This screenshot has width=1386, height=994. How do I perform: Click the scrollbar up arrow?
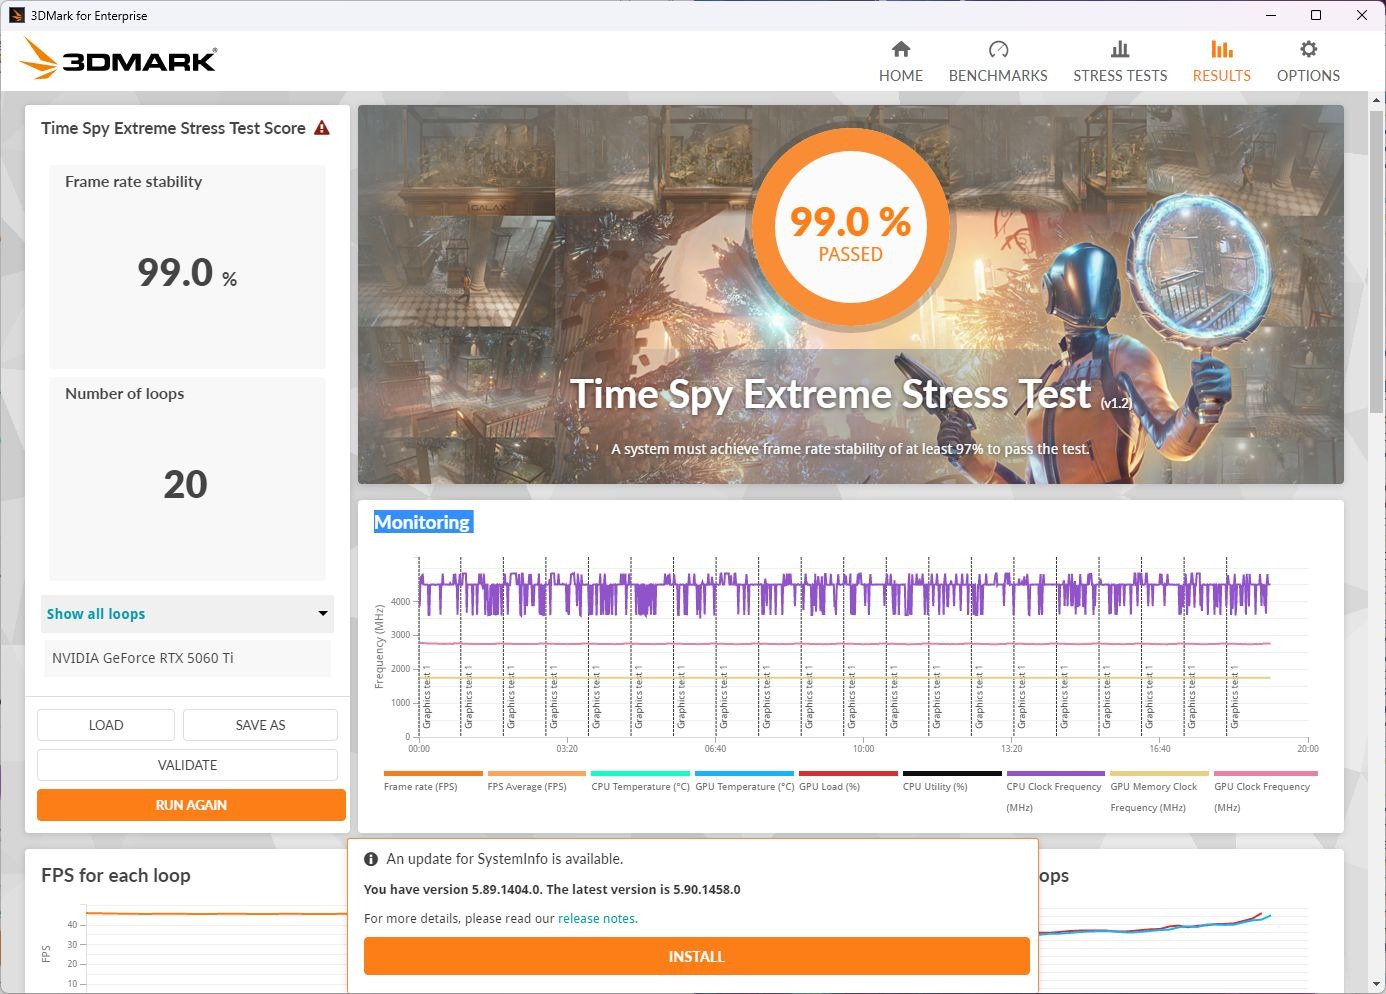1377,99
